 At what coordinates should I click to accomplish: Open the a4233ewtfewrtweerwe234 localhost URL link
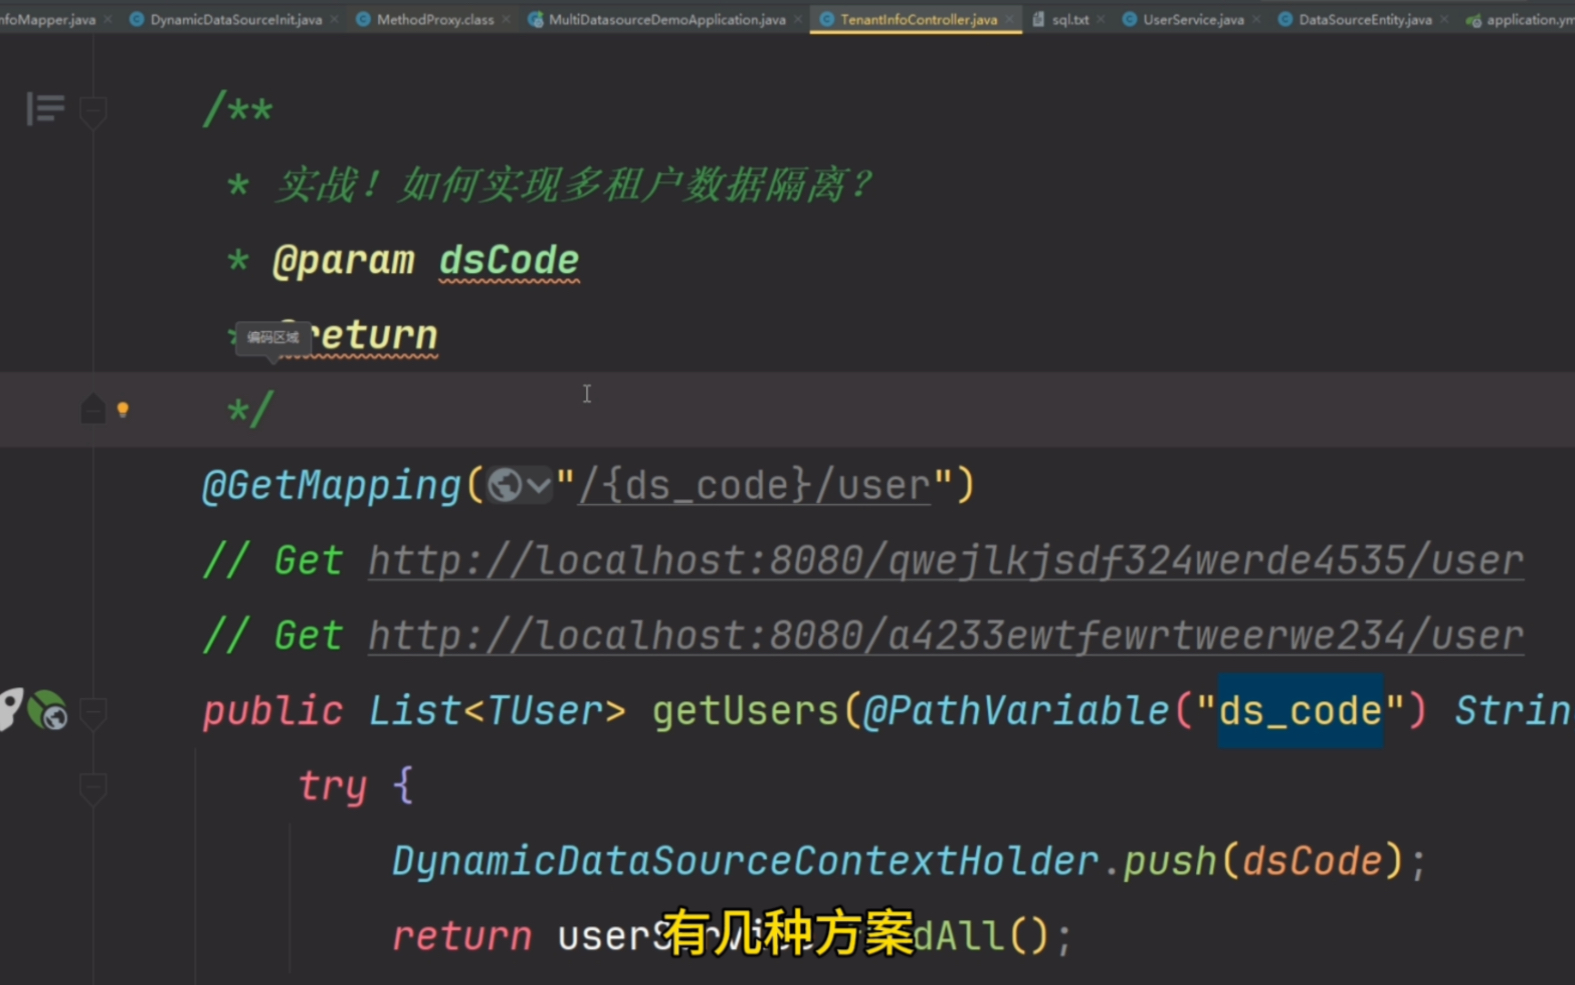coord(946,636)
